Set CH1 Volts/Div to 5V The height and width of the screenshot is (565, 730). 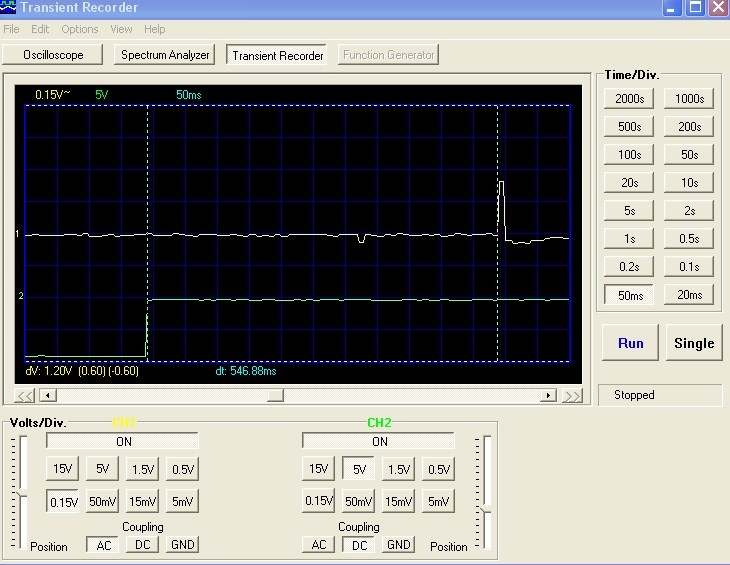102,469
